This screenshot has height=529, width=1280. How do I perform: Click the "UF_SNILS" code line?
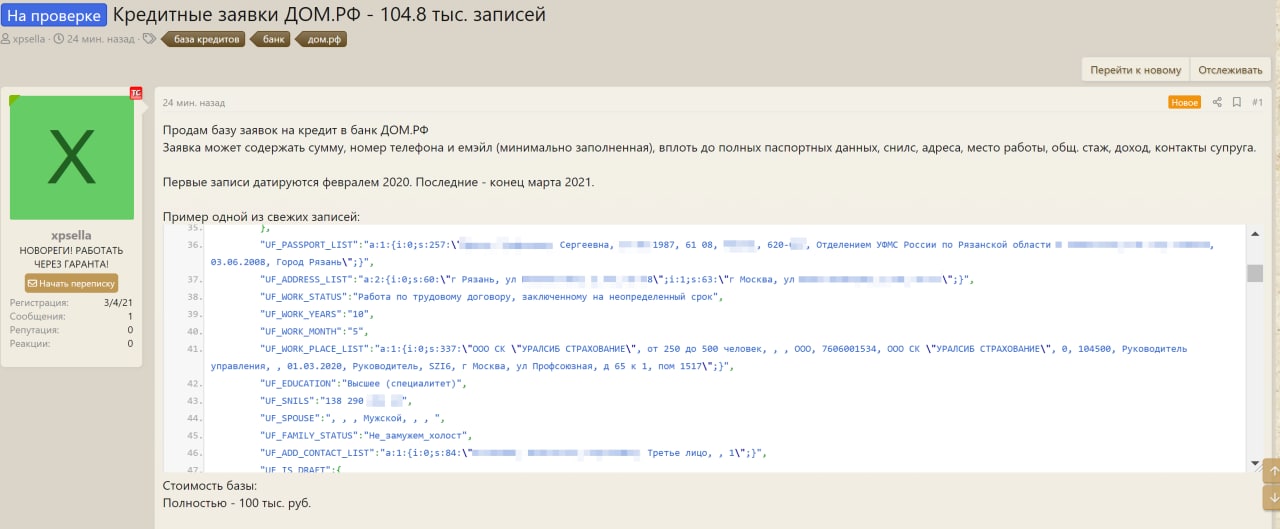pos(335,400)
